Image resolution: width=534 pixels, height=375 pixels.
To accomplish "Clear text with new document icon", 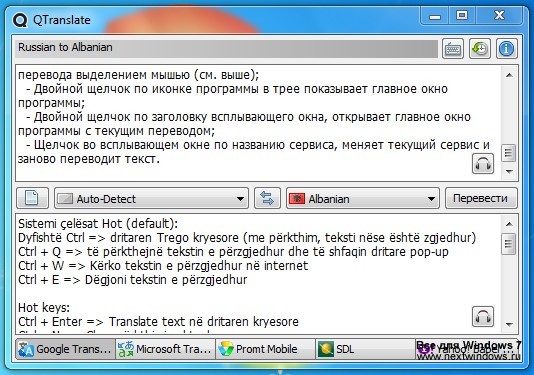I will click(x=32, y=198).
